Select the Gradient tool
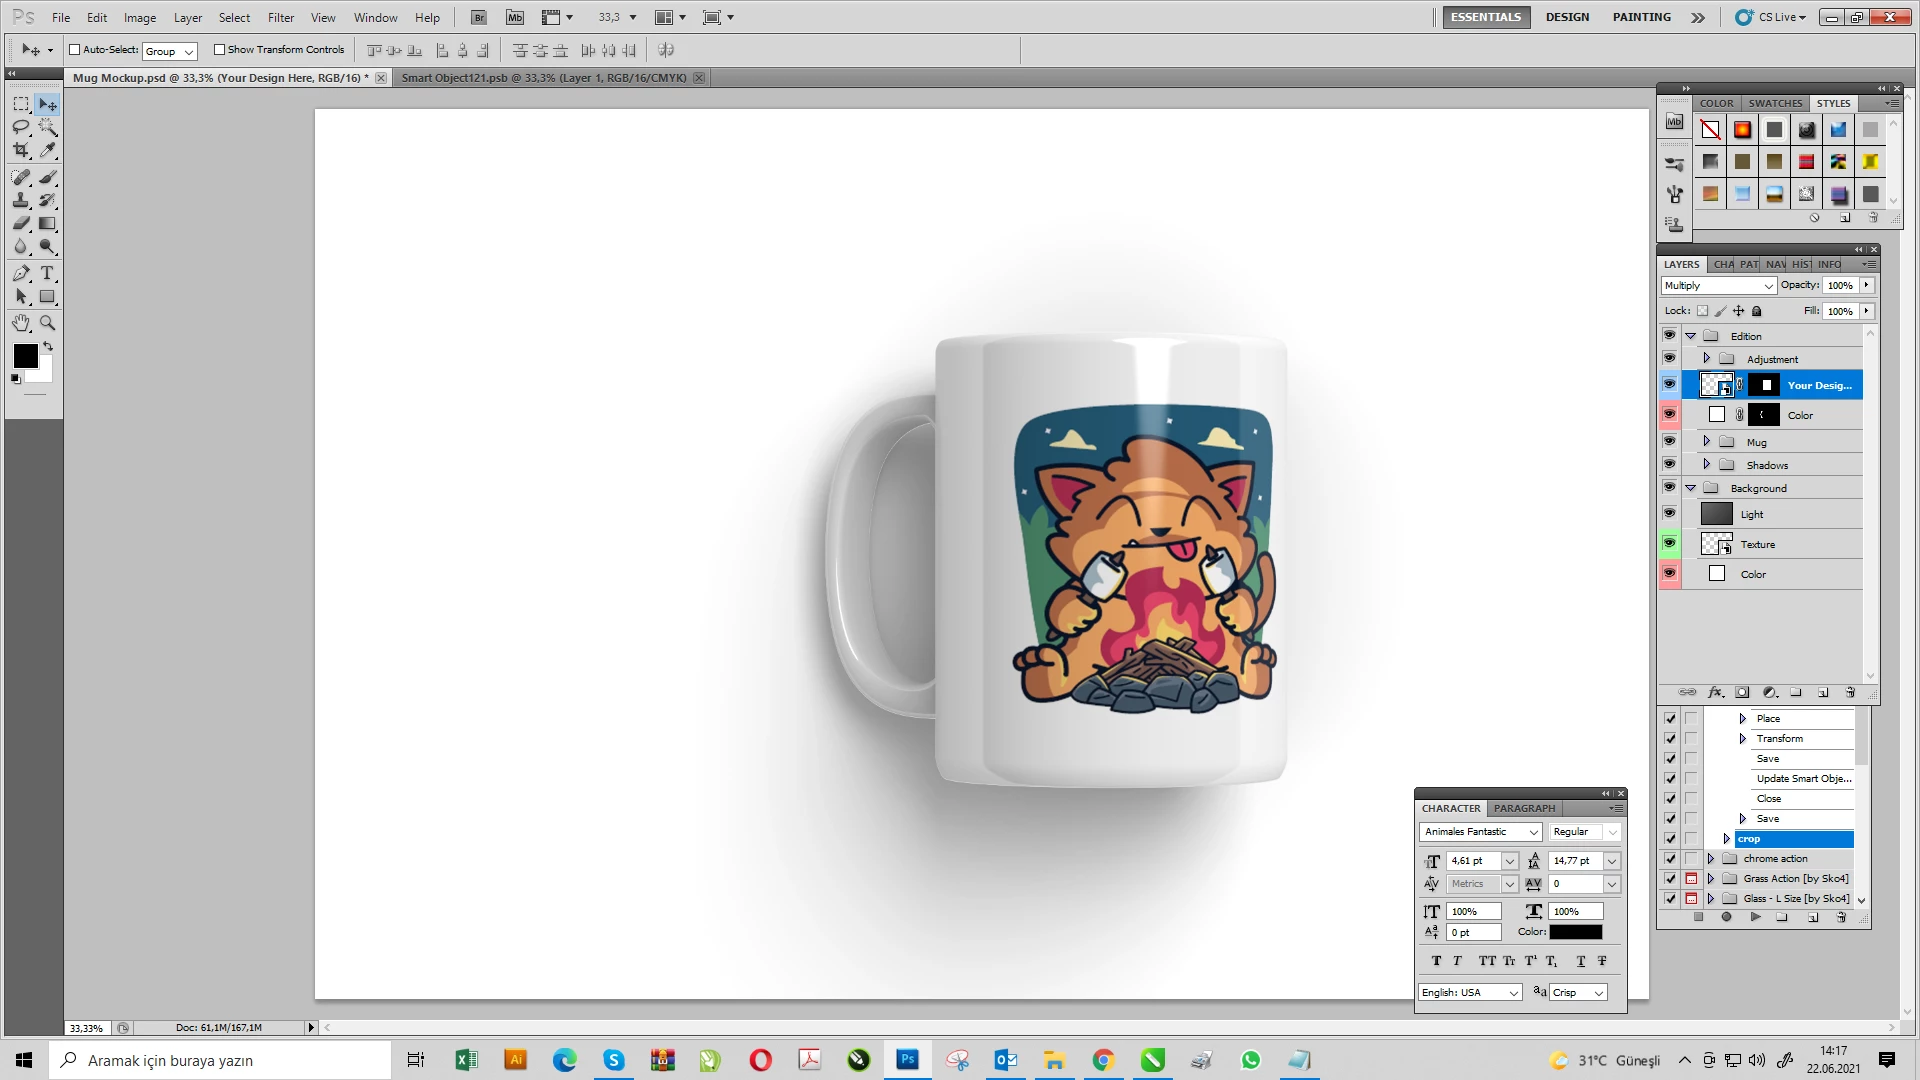Screen dimensions: 1920x1080 tap(47, 224)
